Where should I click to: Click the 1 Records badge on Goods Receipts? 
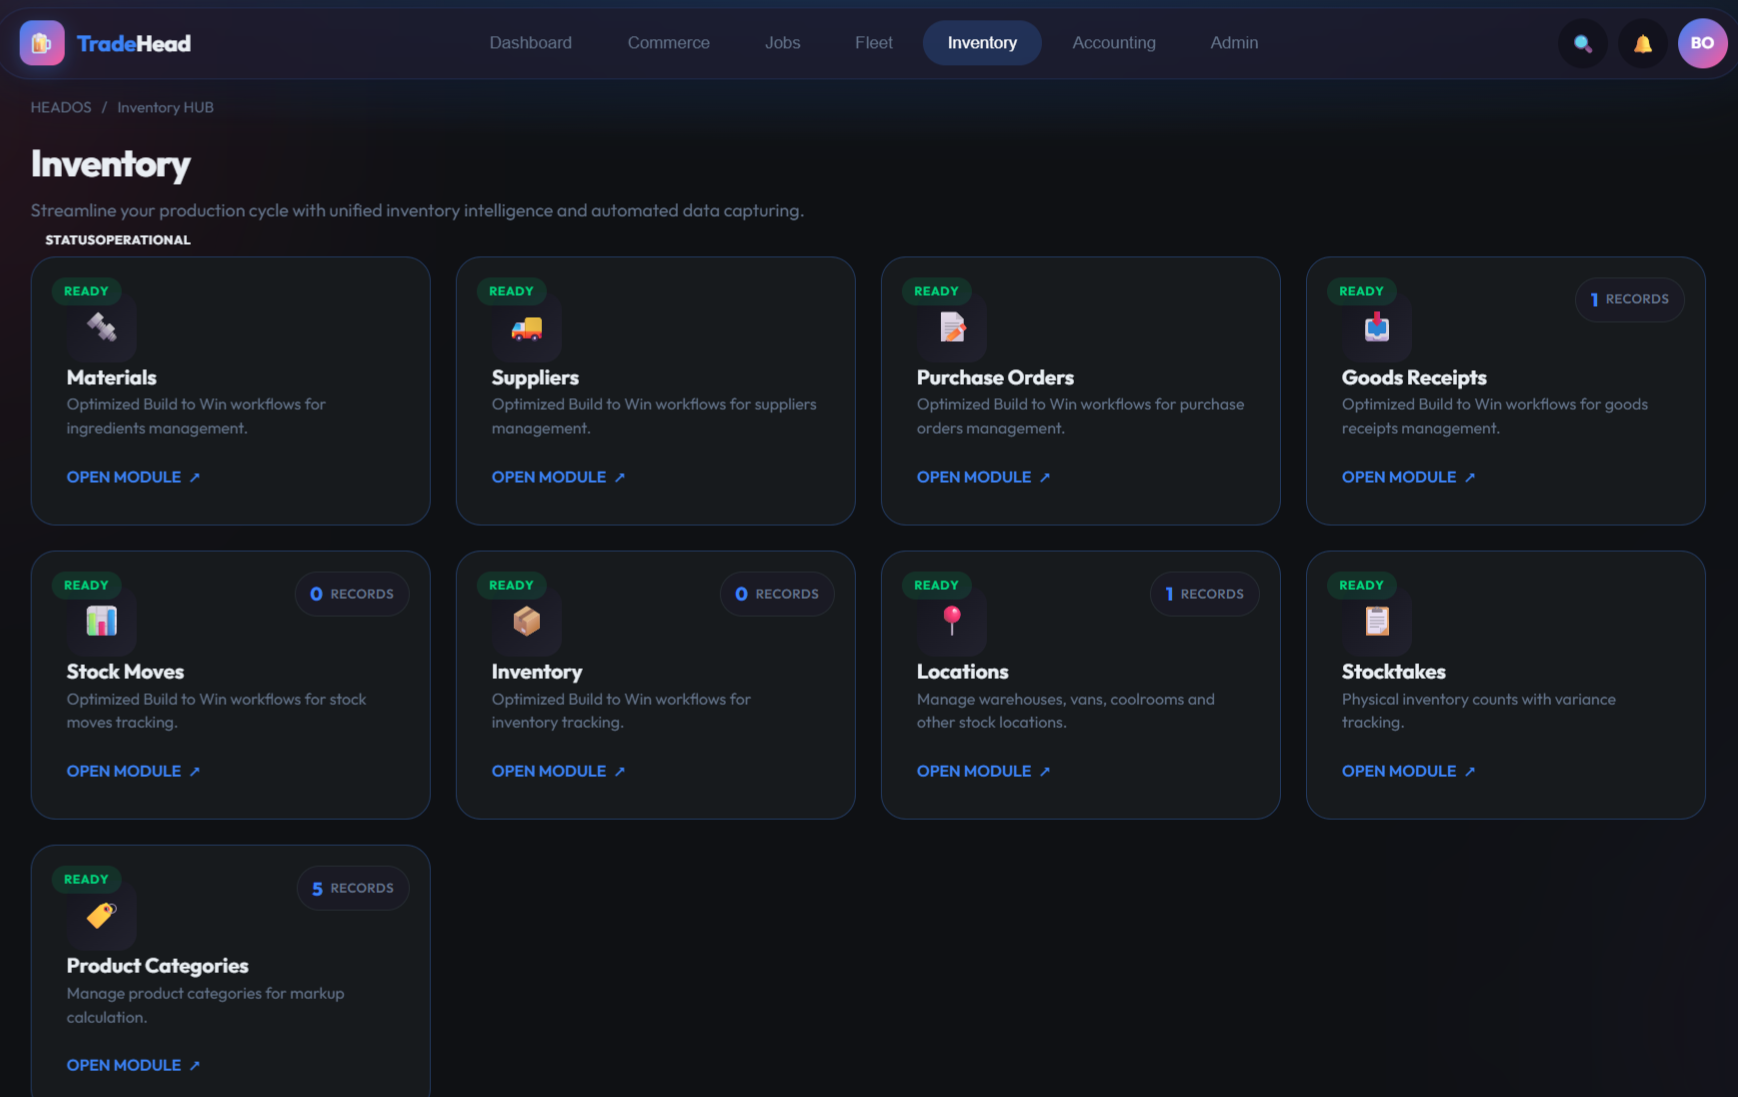(1629, 299)
